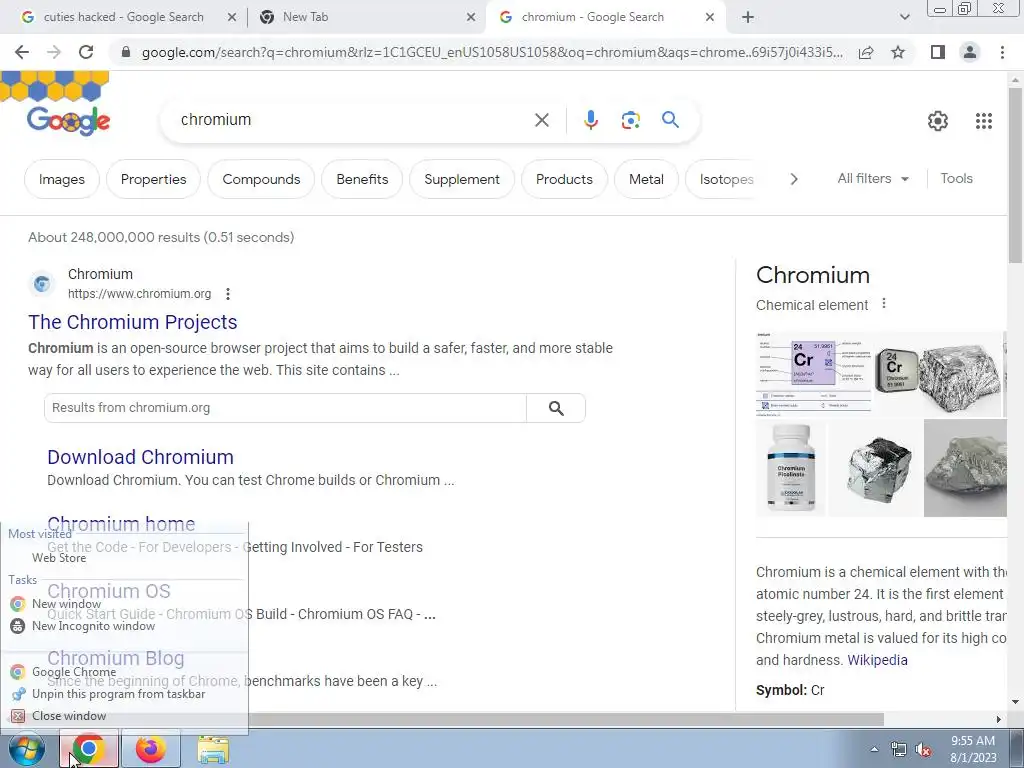Filter results by Benefits
This screenshot has height=768, width=1024.
pos(362,179)
